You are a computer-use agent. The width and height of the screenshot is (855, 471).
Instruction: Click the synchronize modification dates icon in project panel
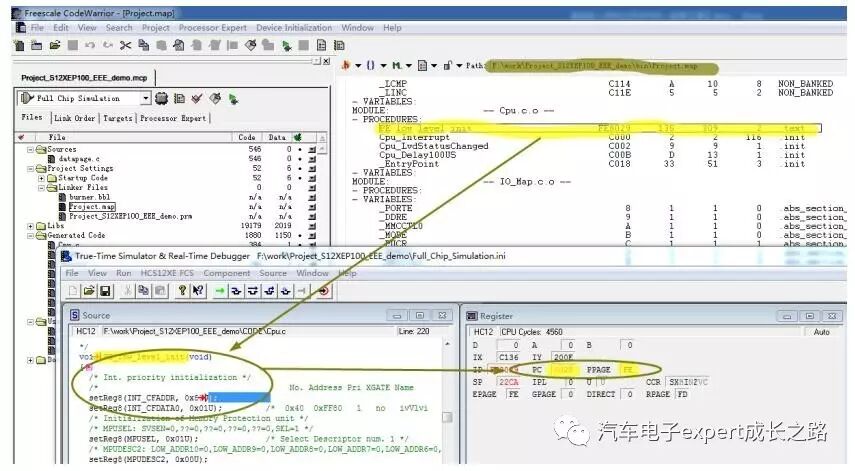[x=179, y=98]
